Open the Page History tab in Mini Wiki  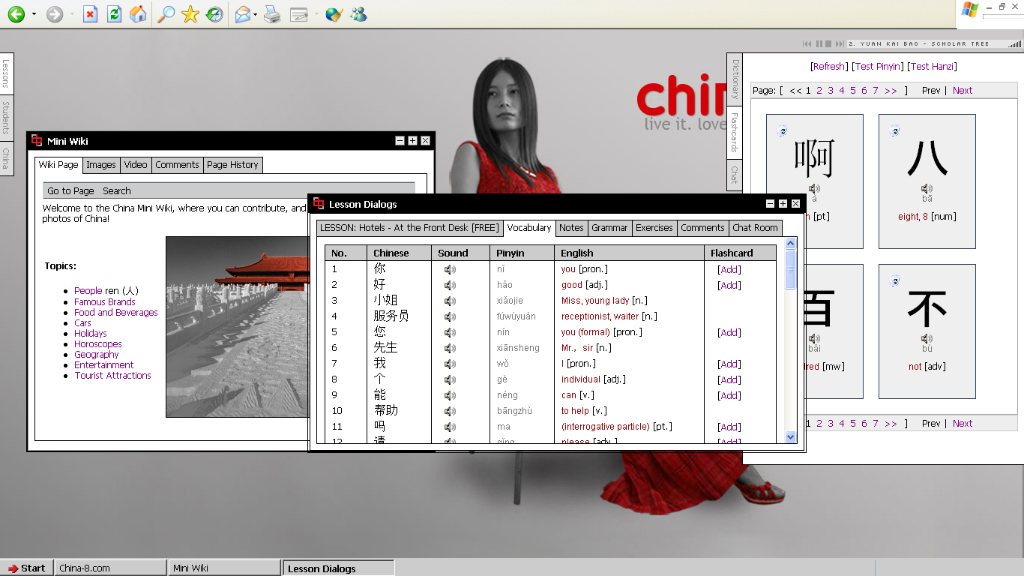(232, 165)
